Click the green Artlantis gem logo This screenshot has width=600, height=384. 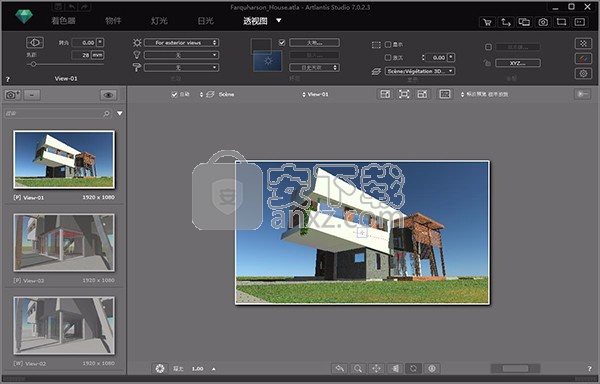tap(24, 16)
